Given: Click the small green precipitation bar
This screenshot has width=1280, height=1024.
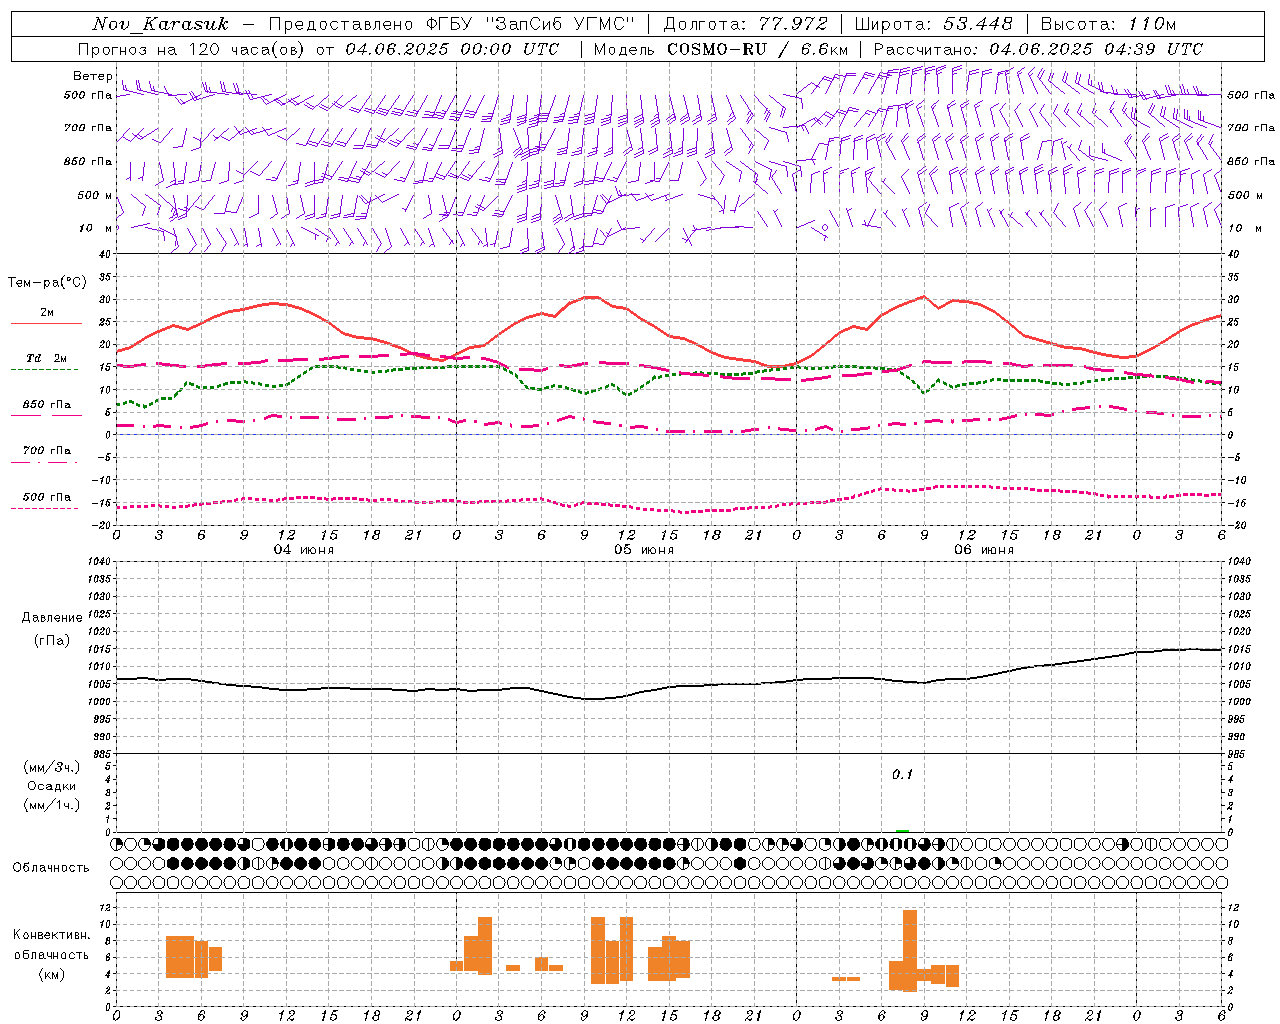Looking at the screenshot, I should (x=902, y=830).
